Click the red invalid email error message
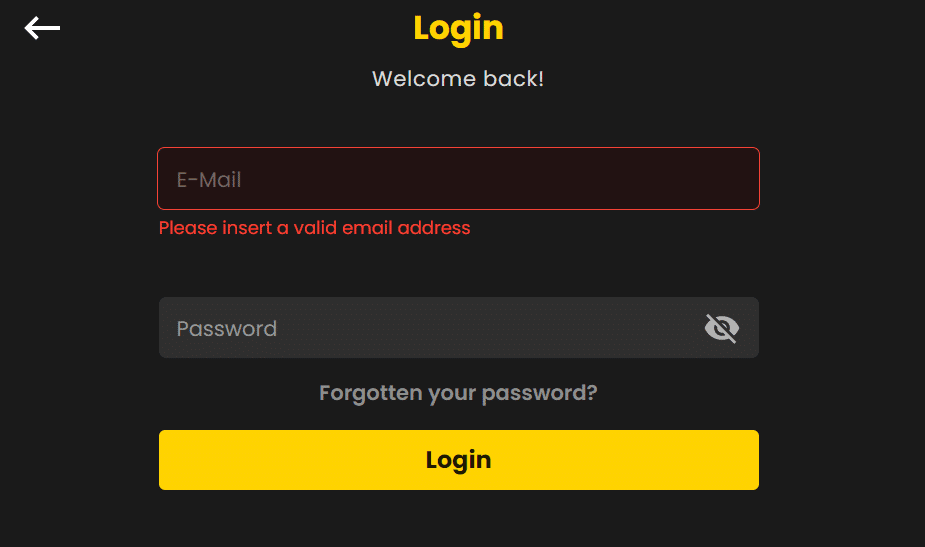Viewport: 925px width, 547px height. [x=314, y=228]
